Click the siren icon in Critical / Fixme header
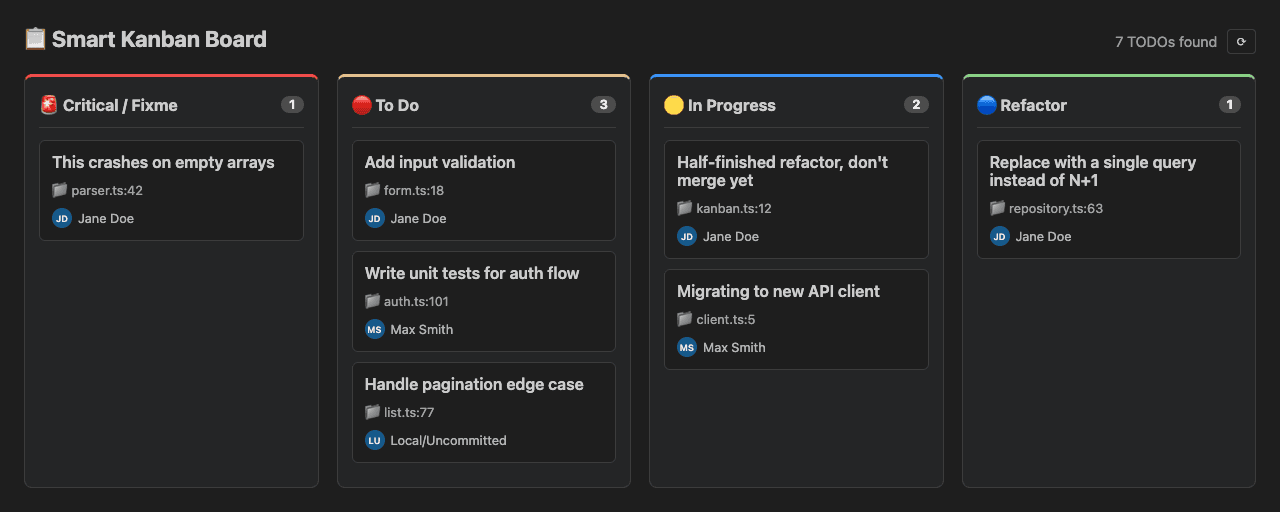The image size is (1280, 512). pos(49,105)
